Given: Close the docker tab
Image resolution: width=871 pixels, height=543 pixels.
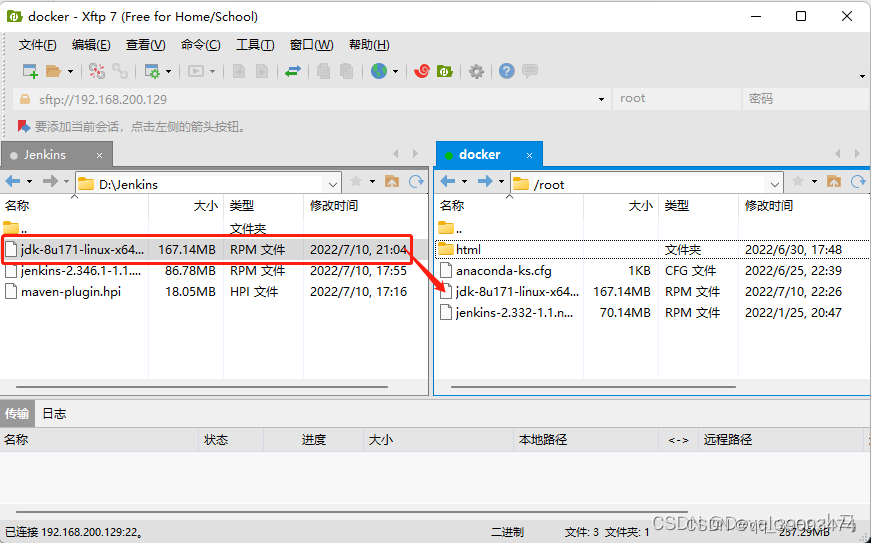Looking at the screenshot, I should 529,155.
